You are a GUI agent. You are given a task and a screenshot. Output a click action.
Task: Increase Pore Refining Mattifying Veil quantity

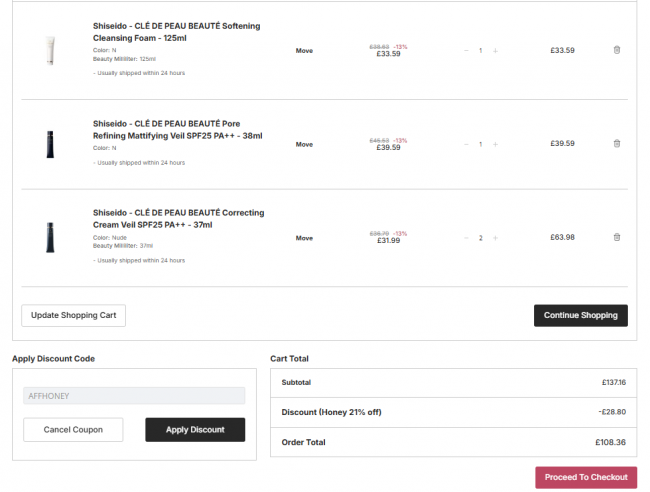pos(495,144)
